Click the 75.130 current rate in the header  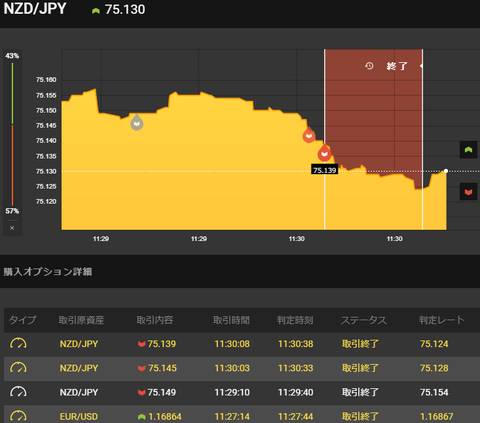pyautogui.click(x=125, y=10)
